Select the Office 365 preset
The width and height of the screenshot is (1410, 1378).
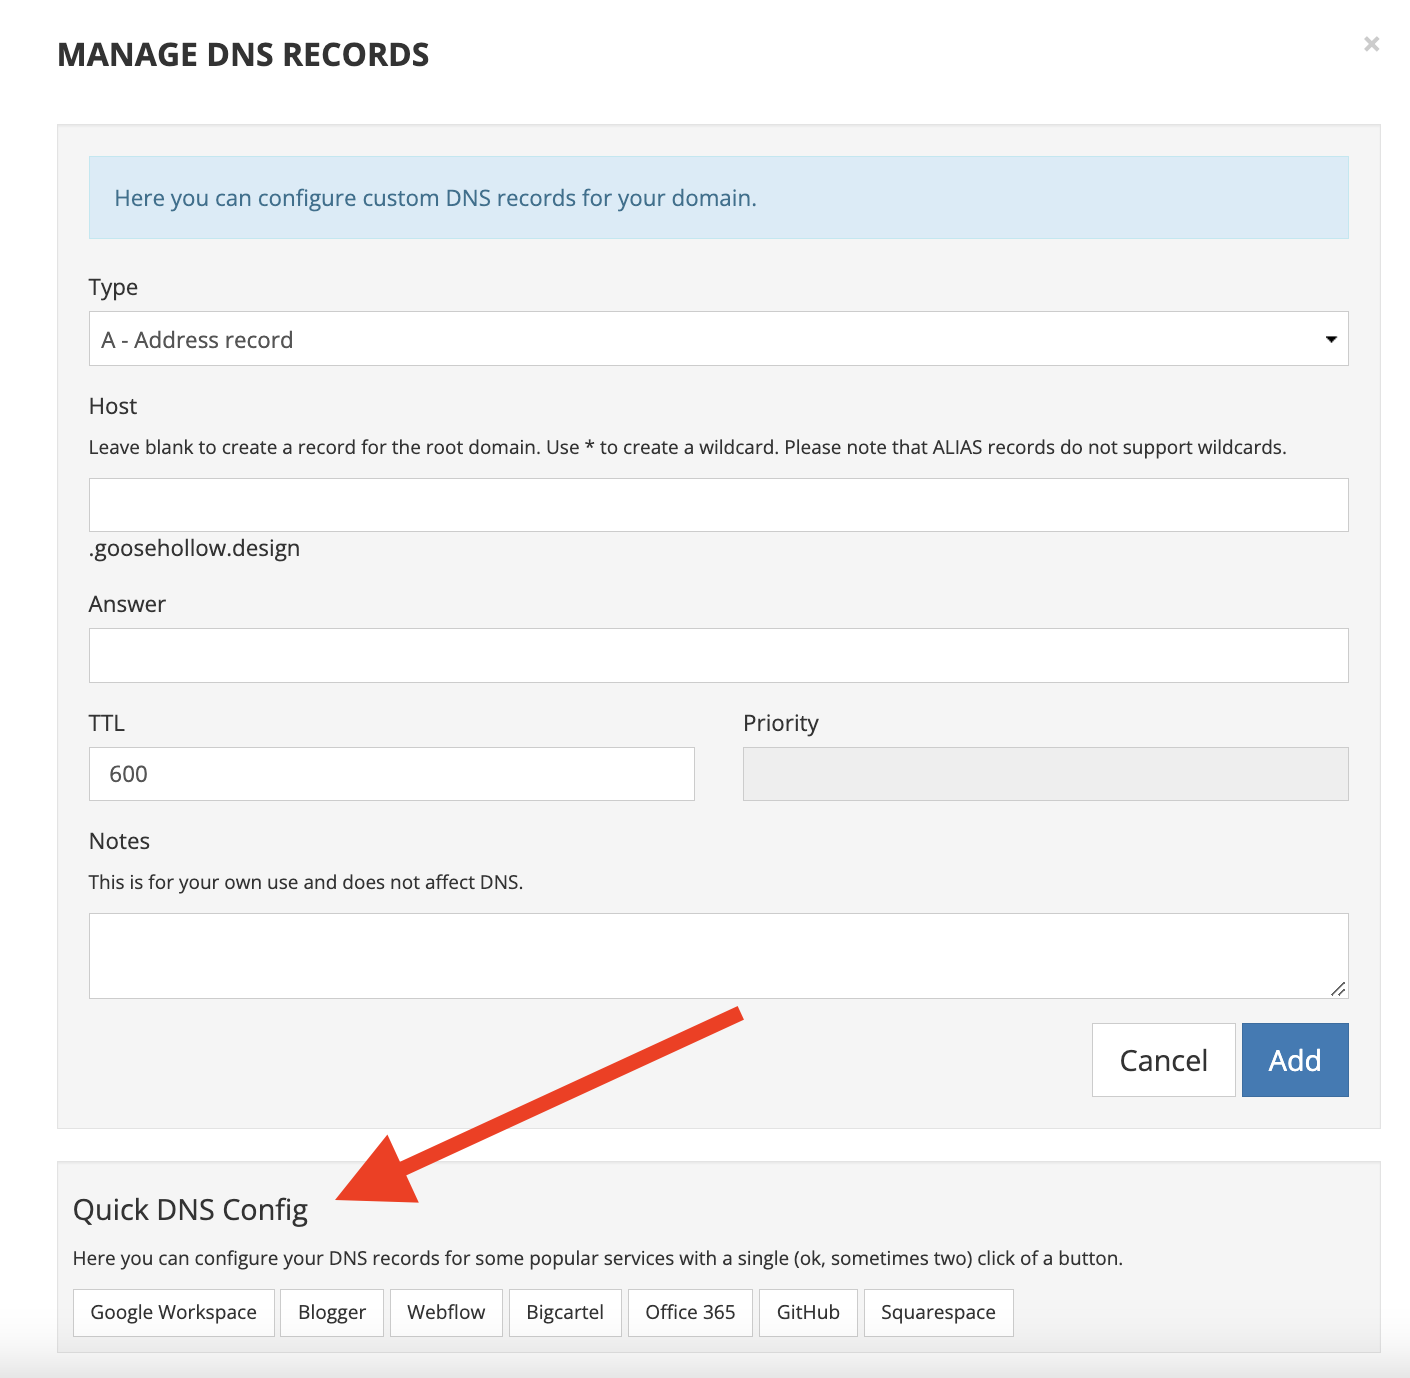690,1312
